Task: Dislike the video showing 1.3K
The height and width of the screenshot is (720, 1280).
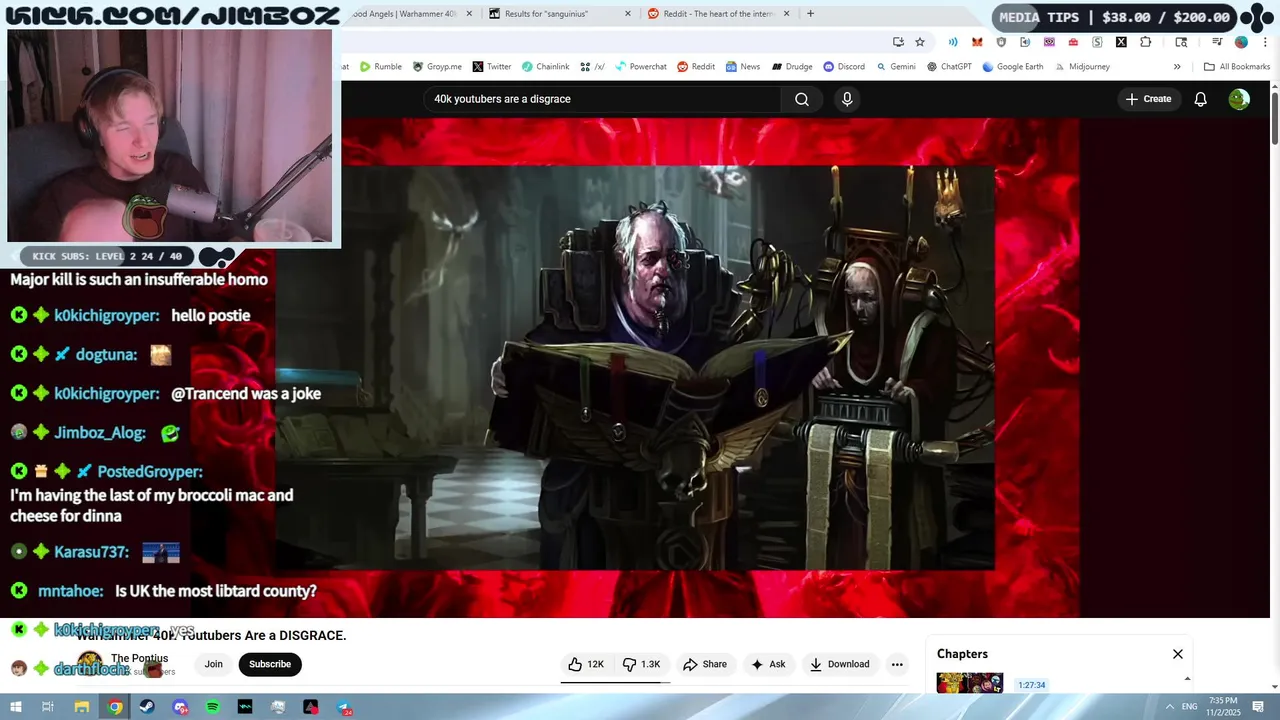Action: [642, 664]
